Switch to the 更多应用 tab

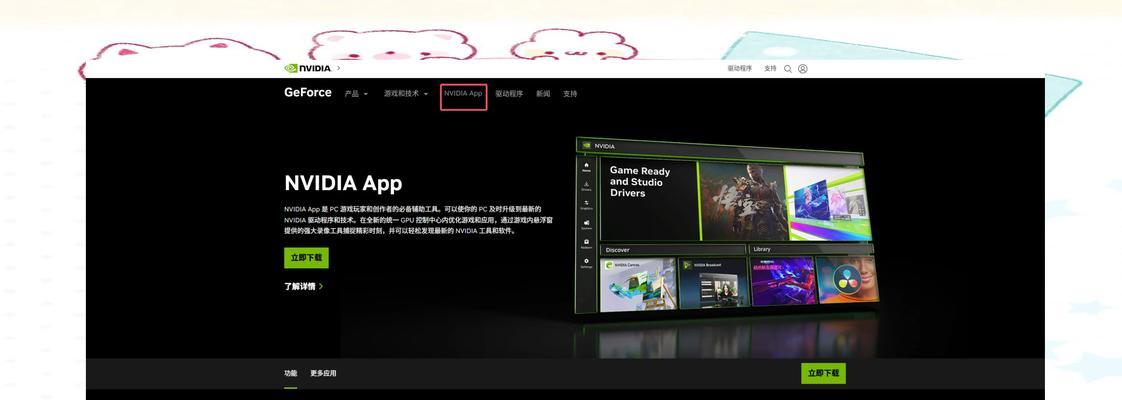pyautogui.click(x=323, y=374)
